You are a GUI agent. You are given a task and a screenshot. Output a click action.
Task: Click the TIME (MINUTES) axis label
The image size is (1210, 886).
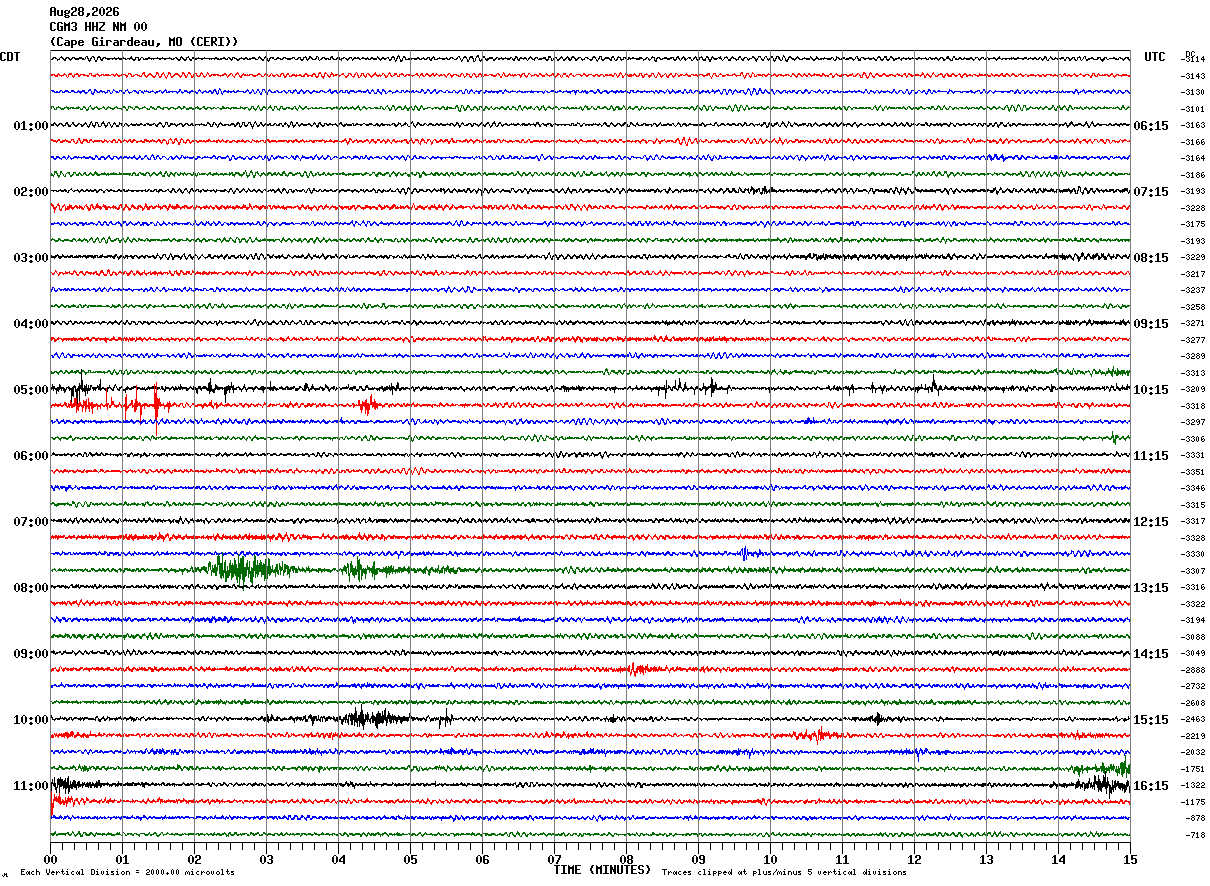tap(602, 870)
